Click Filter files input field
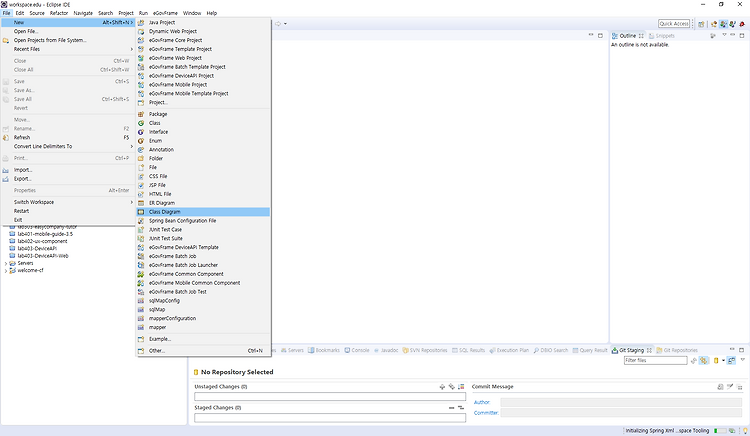 coord(655,360)
